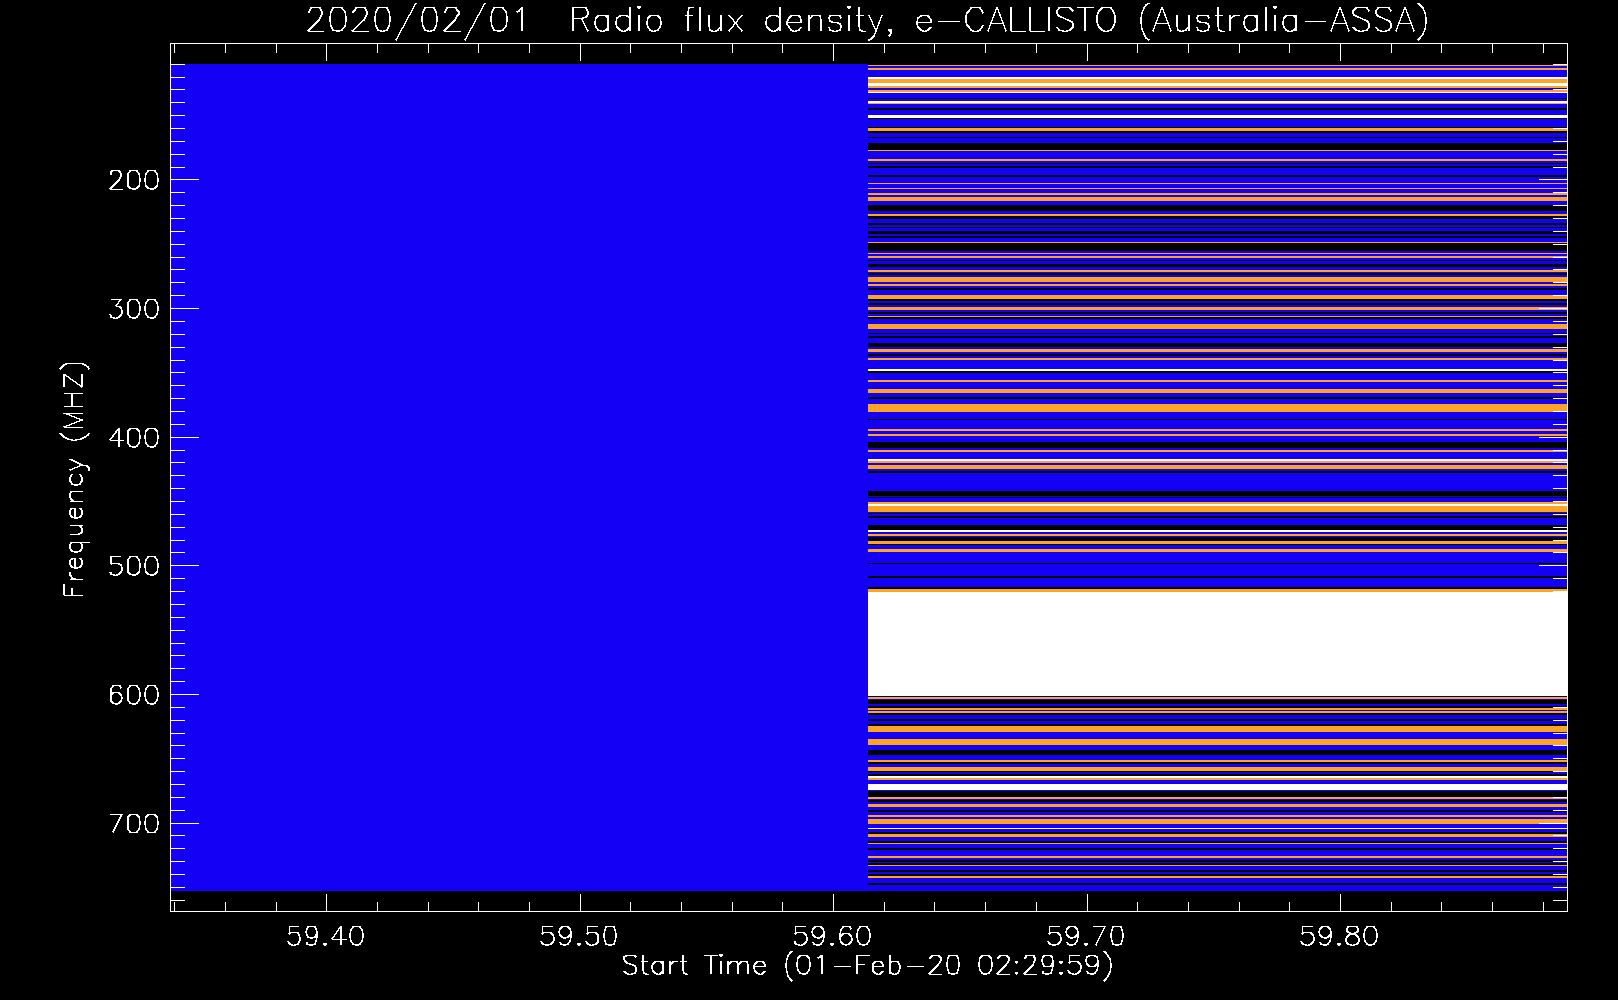
Task: Select the 500 frequency tick label
Action: [133, 566]
